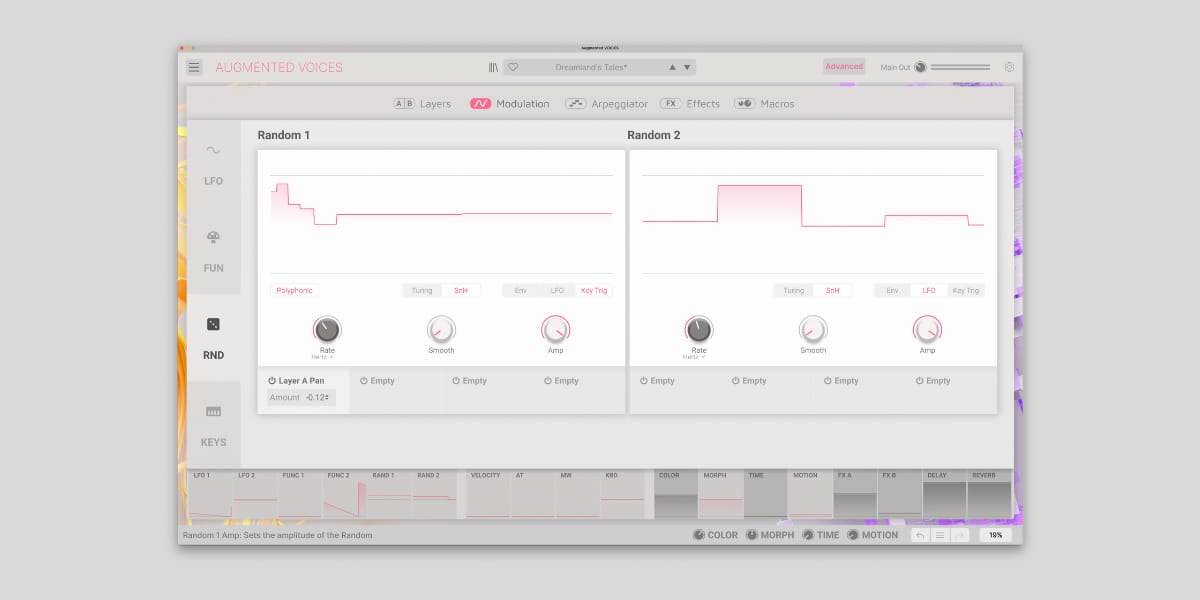Screen dimensions: 1200x600
Task: Click the Advanced button
Action: 844,67
